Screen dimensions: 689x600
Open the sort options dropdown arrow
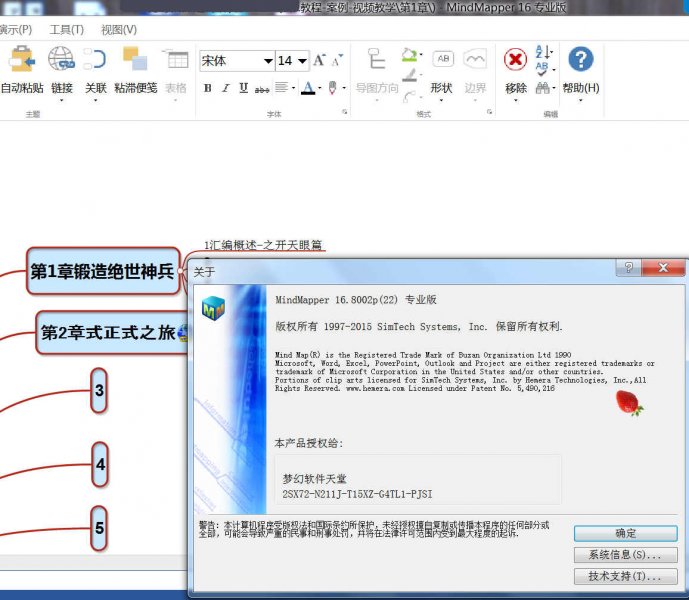(552, 52)
